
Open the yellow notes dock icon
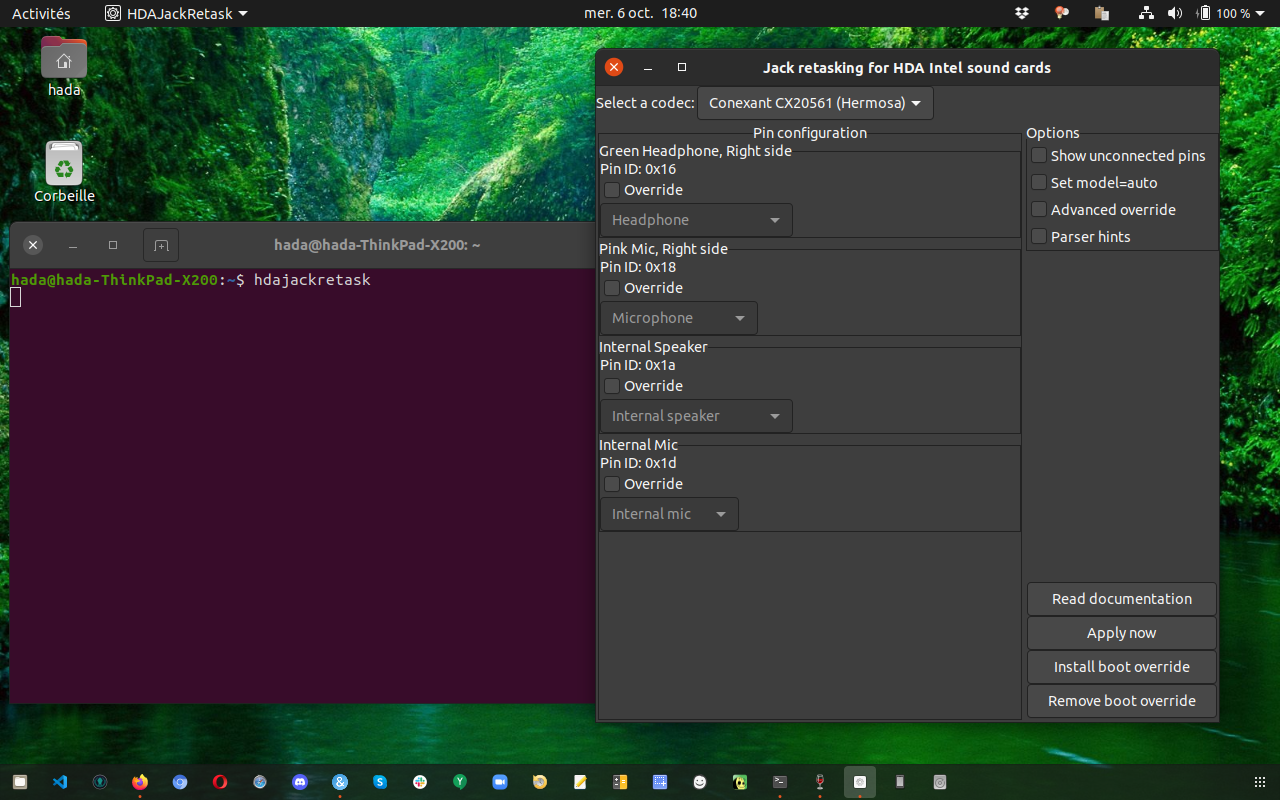coord(580,782)
